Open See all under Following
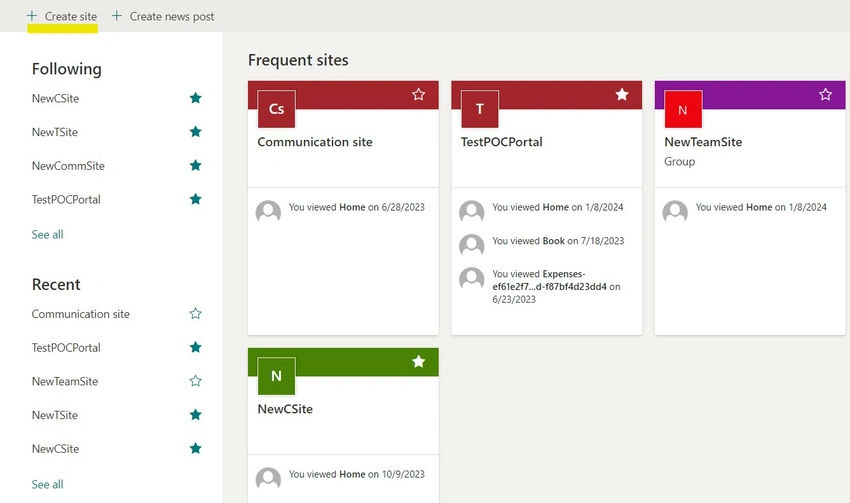Image resolution: width=850 pixels, height=503 pixels. (47, 235)
